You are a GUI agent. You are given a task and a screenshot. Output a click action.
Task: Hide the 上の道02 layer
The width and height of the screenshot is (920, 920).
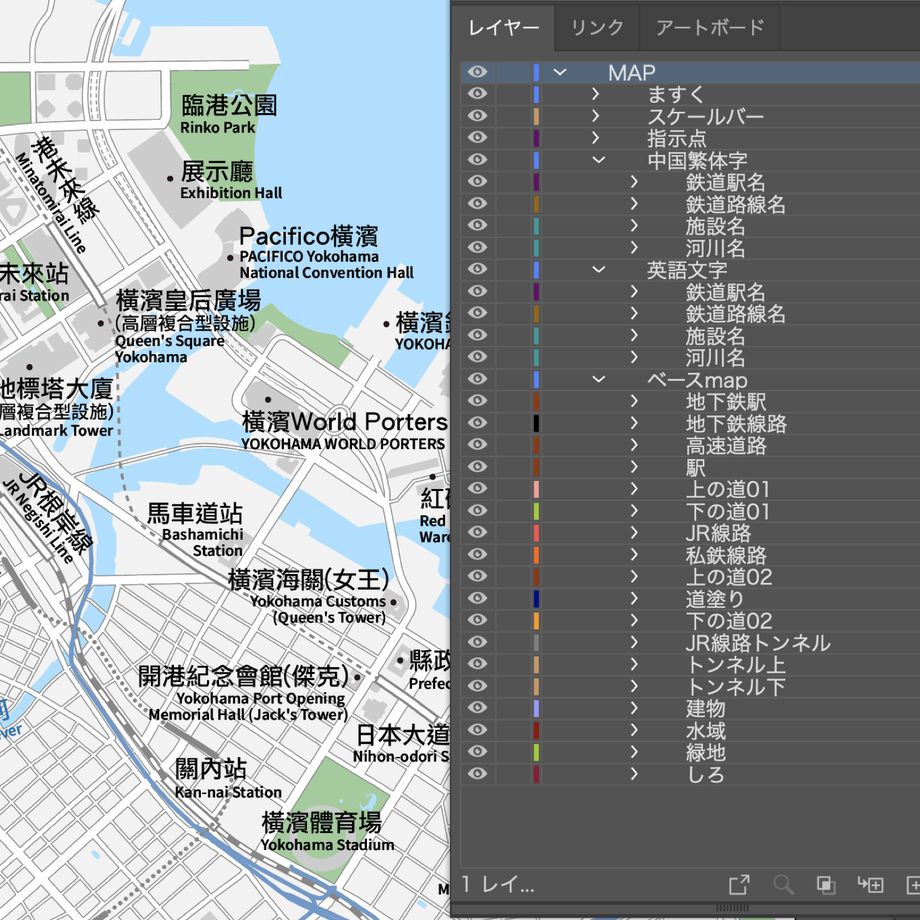point(478,576)
